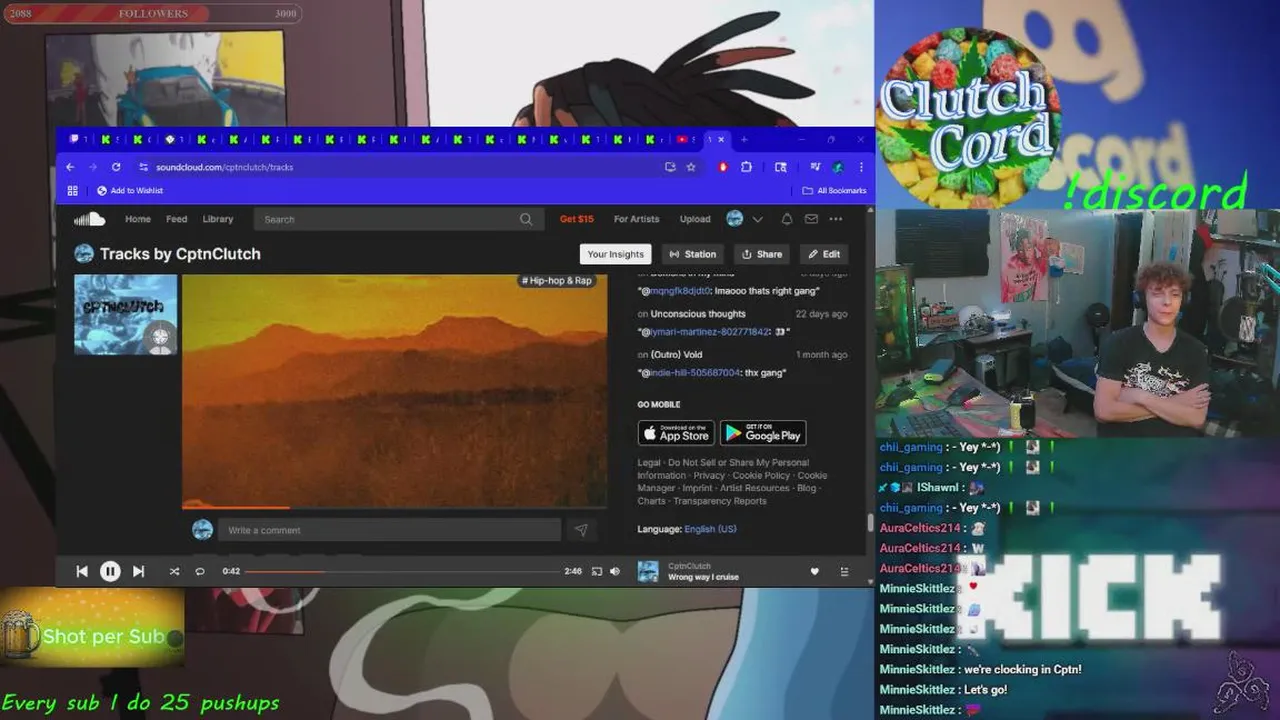The height and width of the screenshot is (720, 1280).
Task: Open notifications bell
Action: click(x=787, y=219)
